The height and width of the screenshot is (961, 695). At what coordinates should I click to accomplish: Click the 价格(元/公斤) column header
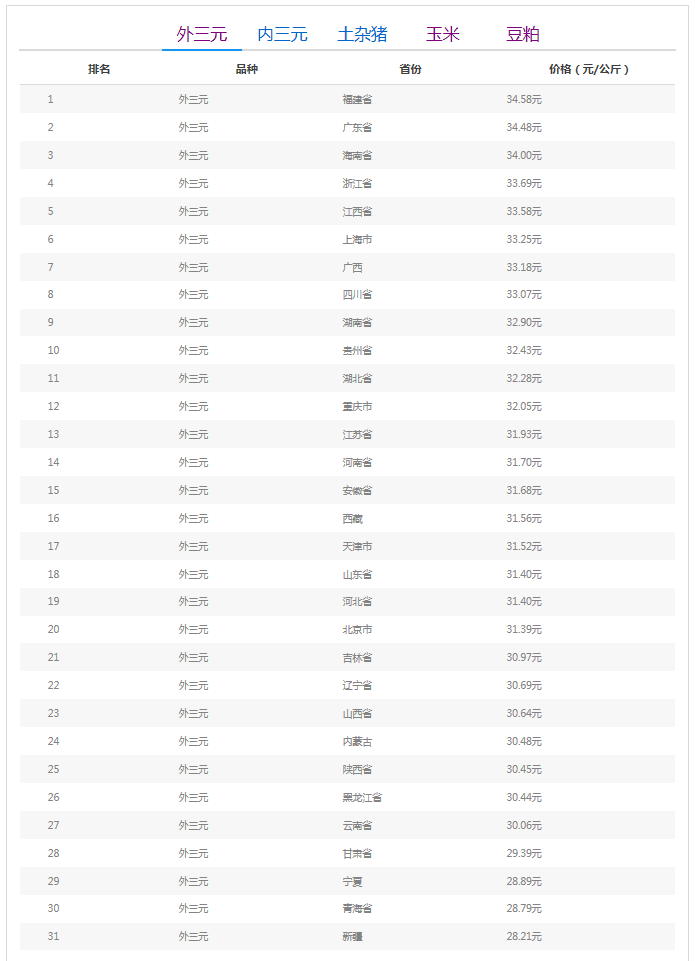click(589, 69)
